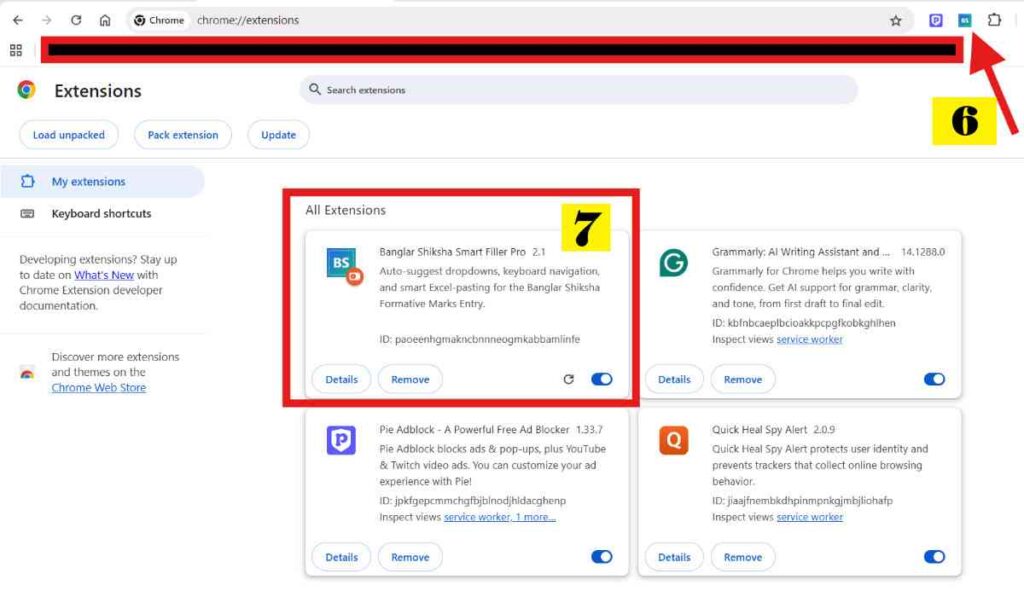Remove the Pie Adblock extension
Image resolution: width=1024 pixels, height=591 pixels.
point(410,557)
